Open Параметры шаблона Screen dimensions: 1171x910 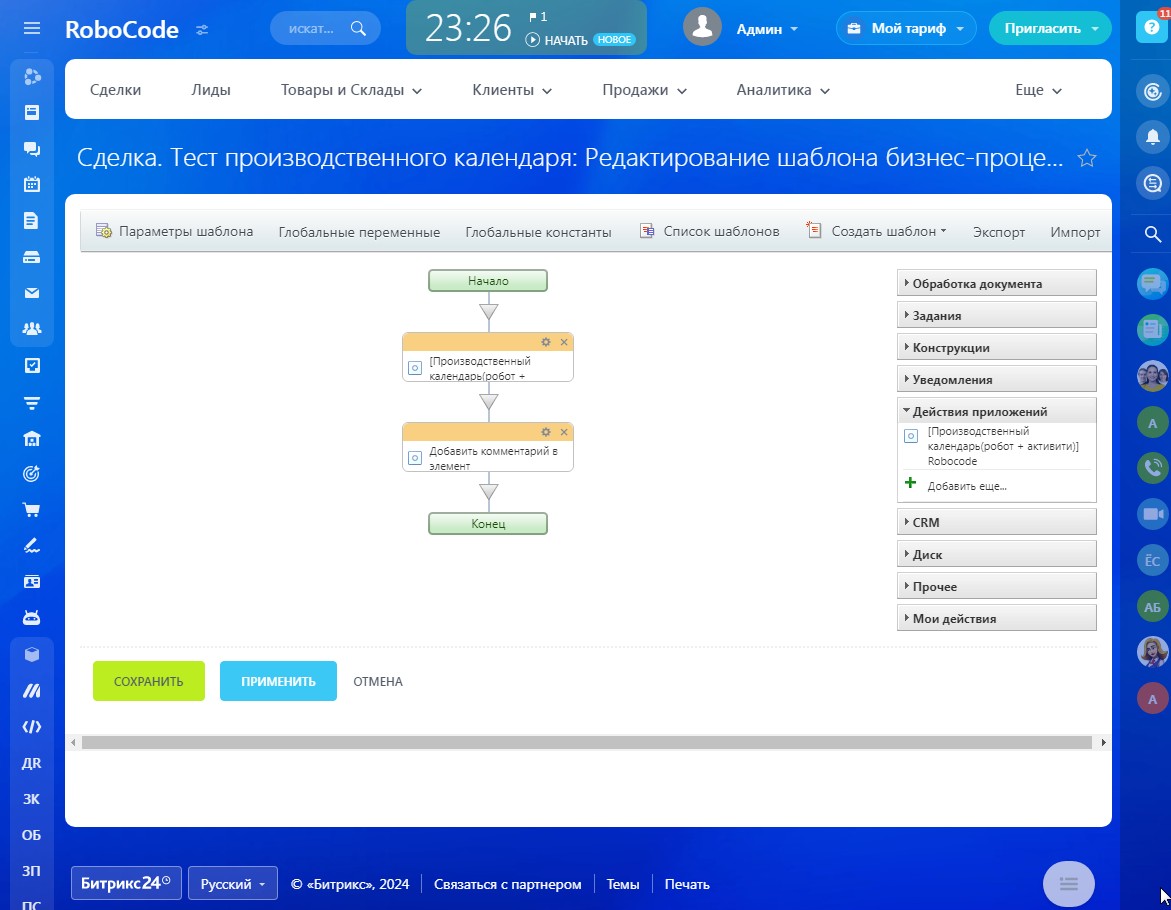pyautogui.click(x=174, y=231)
